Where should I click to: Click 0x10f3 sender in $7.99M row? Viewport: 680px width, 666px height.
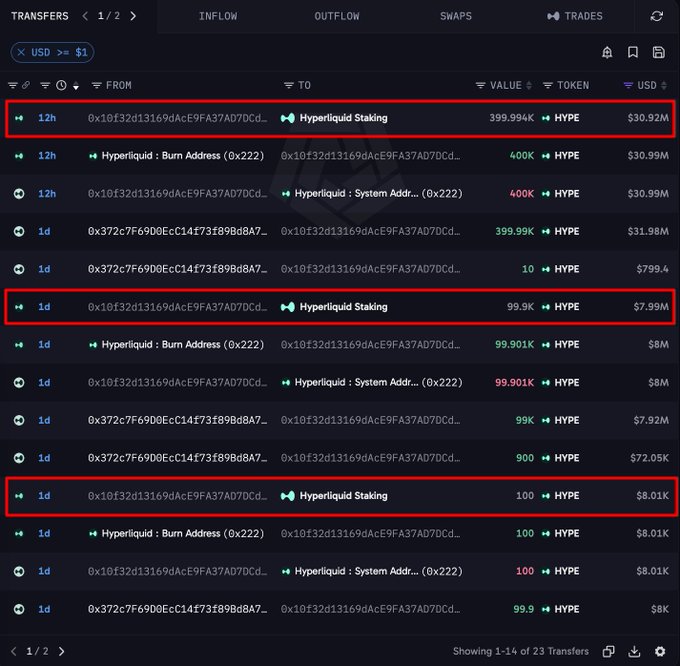177,307
